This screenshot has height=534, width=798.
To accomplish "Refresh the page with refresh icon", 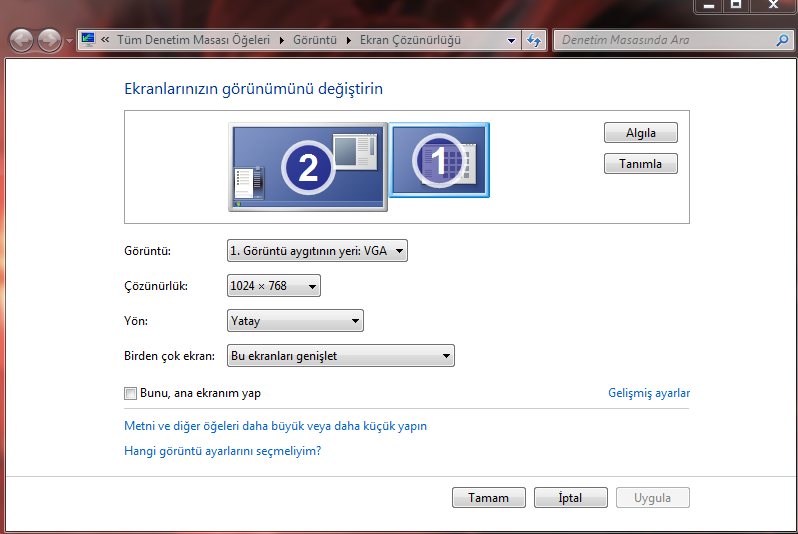I will (x=534, y=40).
